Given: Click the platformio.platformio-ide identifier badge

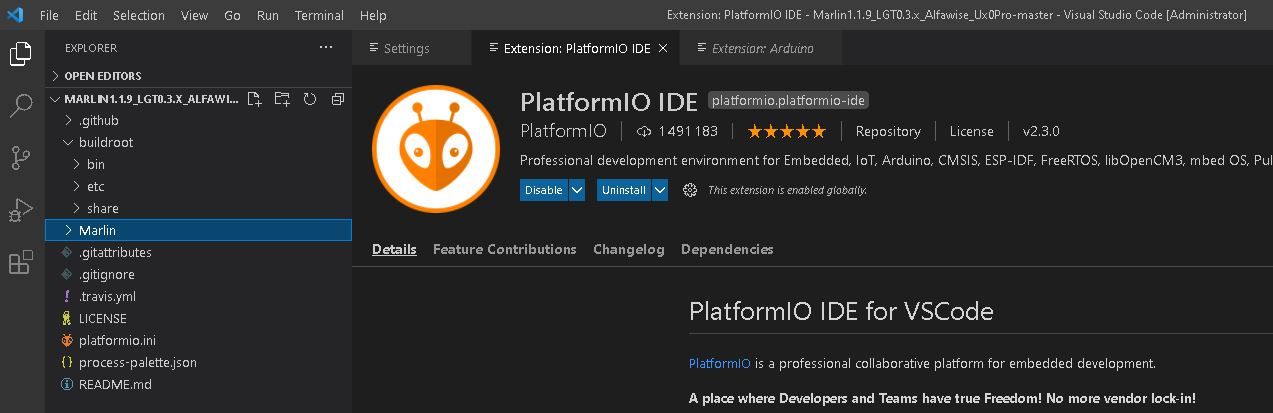Looking at the screenshot, I should click(x=788, y=100).
